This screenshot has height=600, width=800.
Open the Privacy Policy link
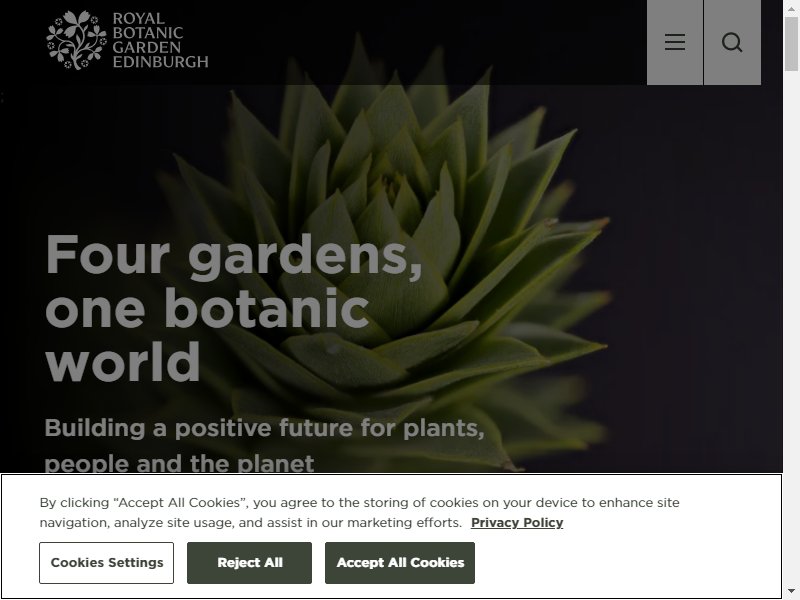click(517, 523)
